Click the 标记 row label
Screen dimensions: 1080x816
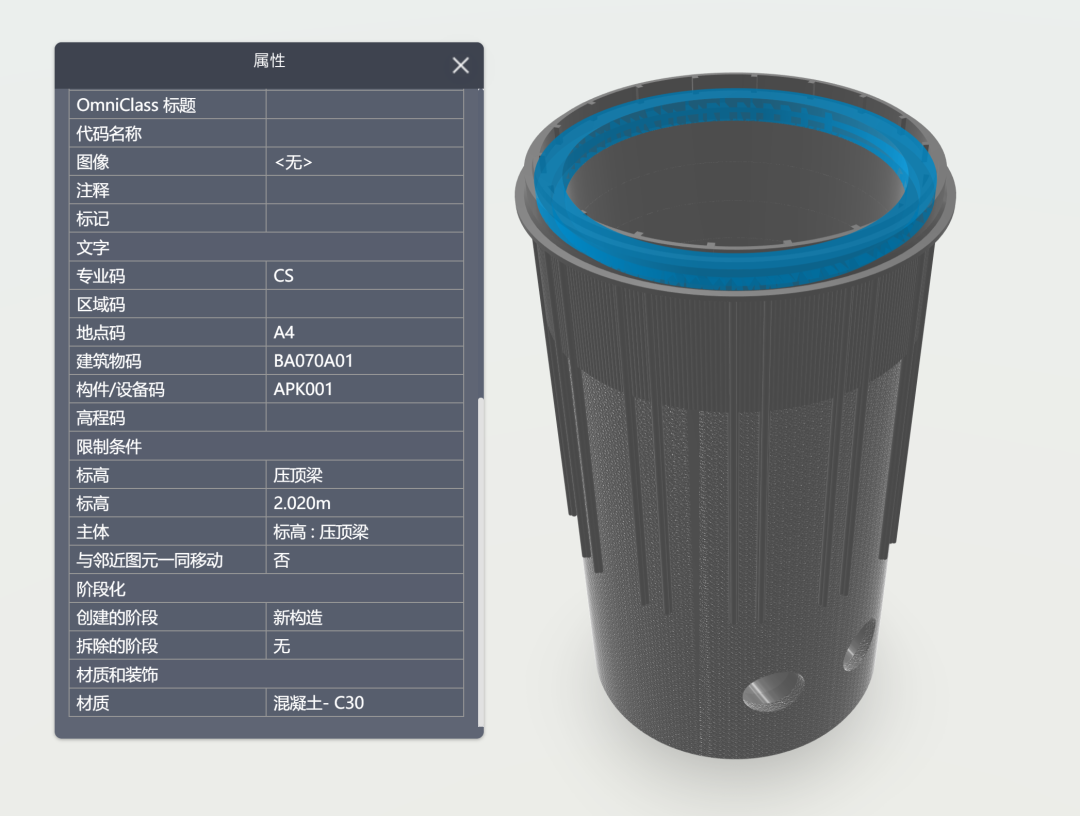92,219
